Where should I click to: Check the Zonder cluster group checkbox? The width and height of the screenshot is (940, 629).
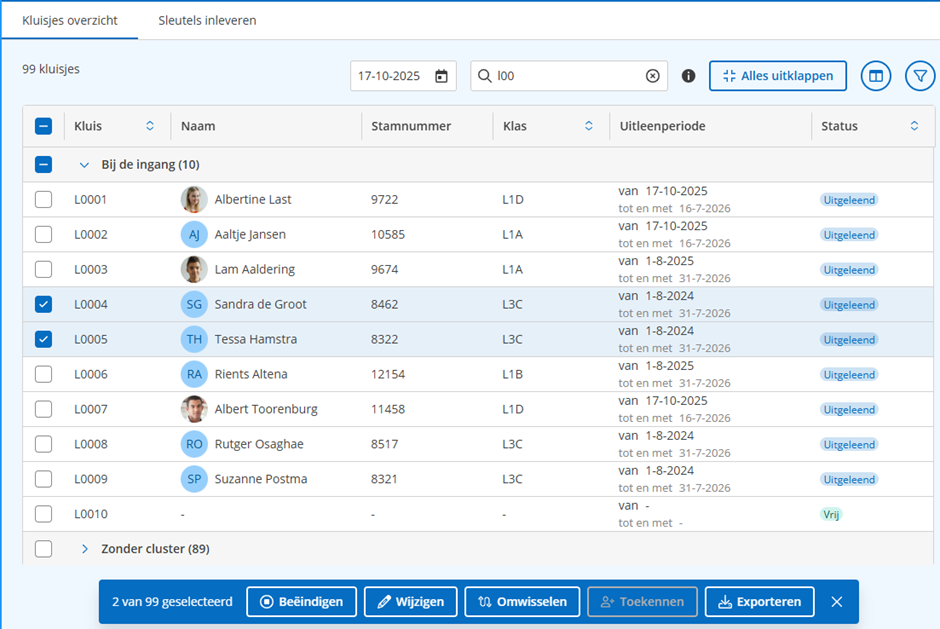pos(43,549)
